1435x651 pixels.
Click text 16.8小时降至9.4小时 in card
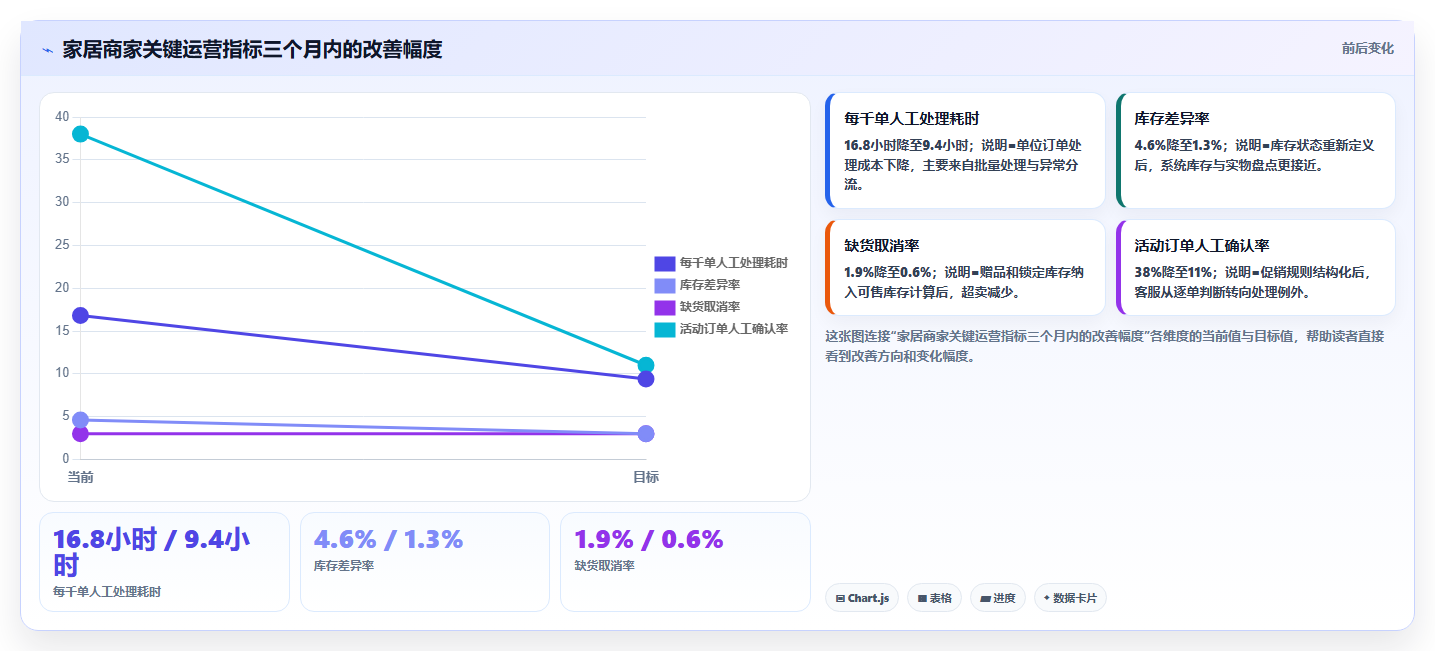coord(907,145)
